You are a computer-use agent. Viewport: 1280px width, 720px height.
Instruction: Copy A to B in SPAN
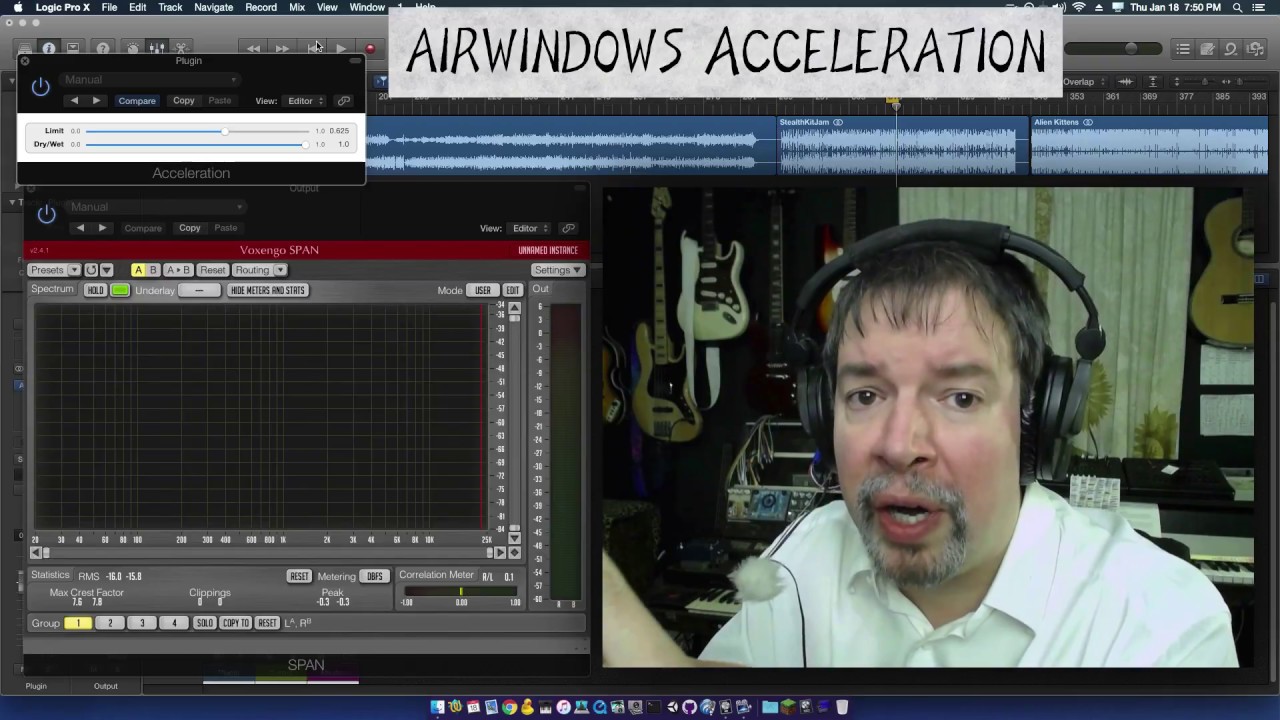coord(178,270)
